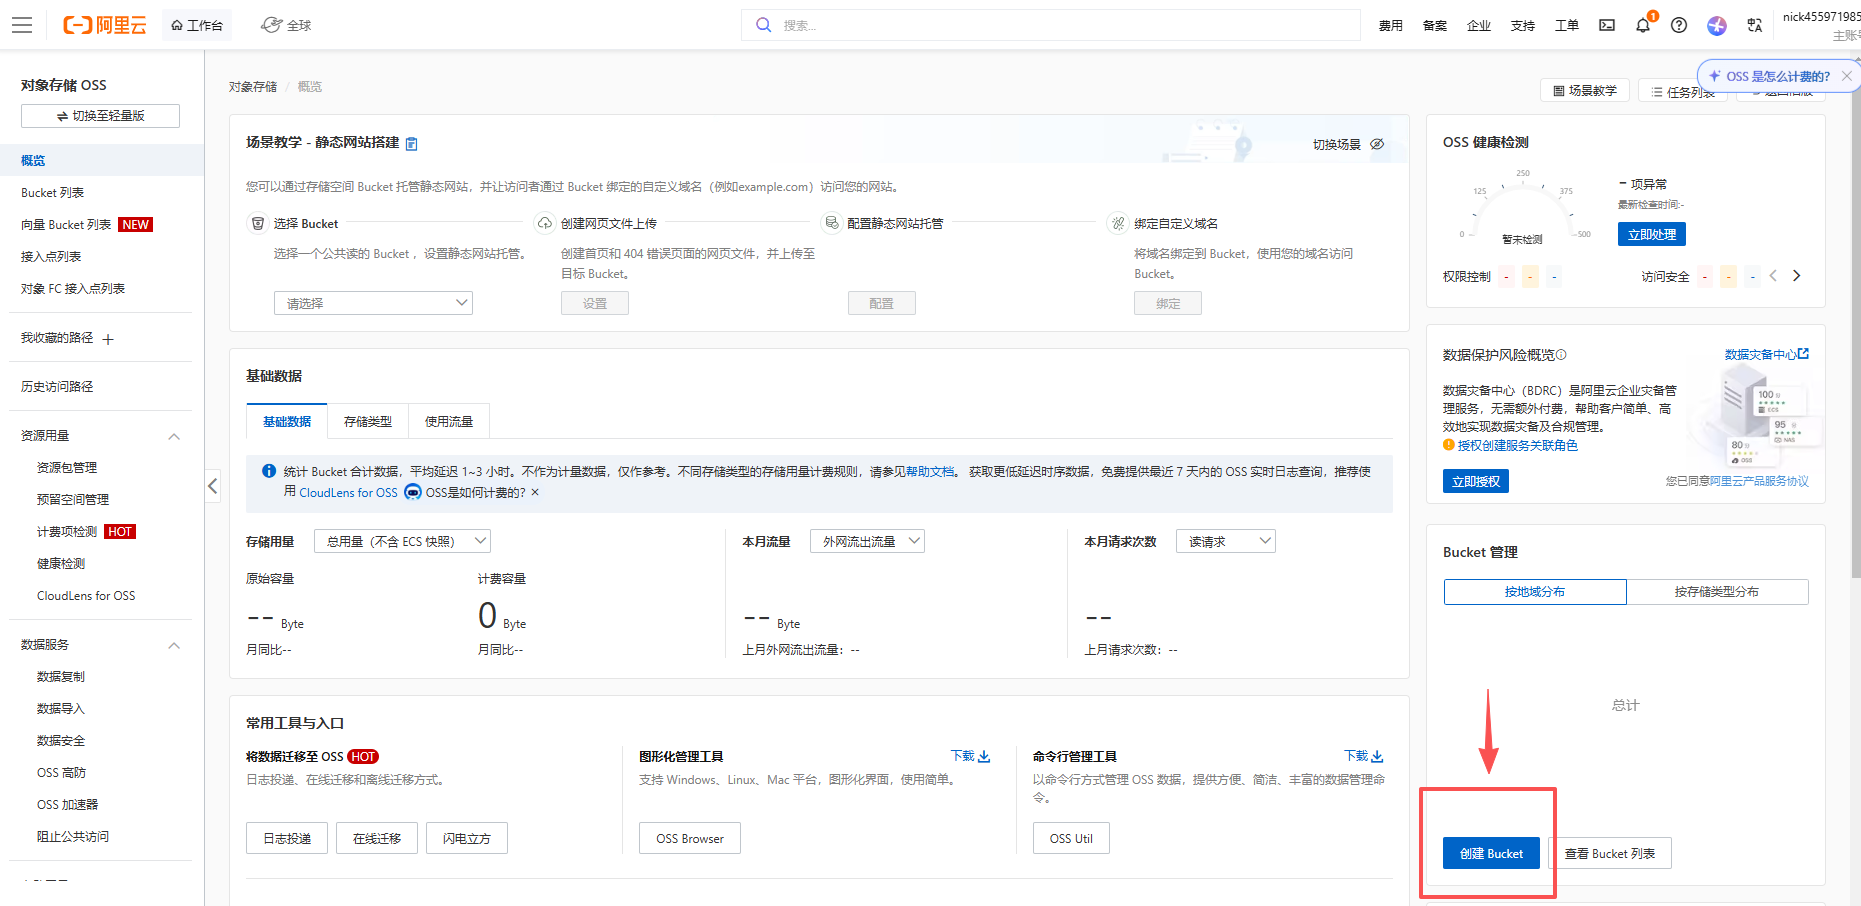Screen dimensions: 1861x906
Task: Go to next health check category arrow
Action: (1796, 276)
